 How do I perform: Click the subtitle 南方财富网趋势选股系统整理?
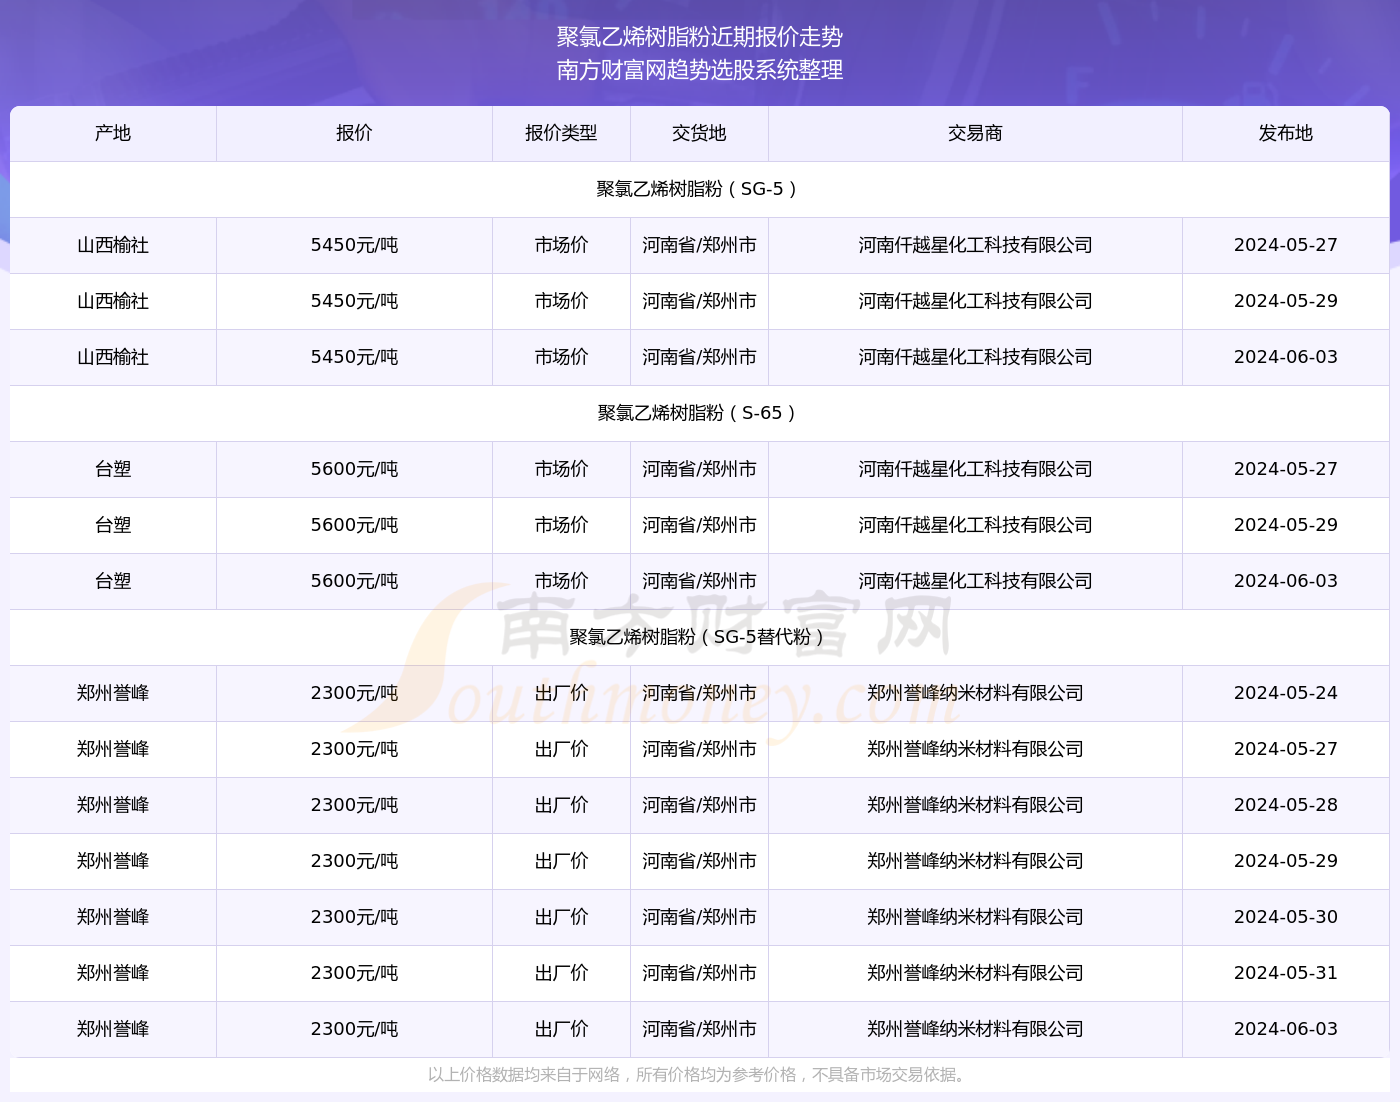700,70
